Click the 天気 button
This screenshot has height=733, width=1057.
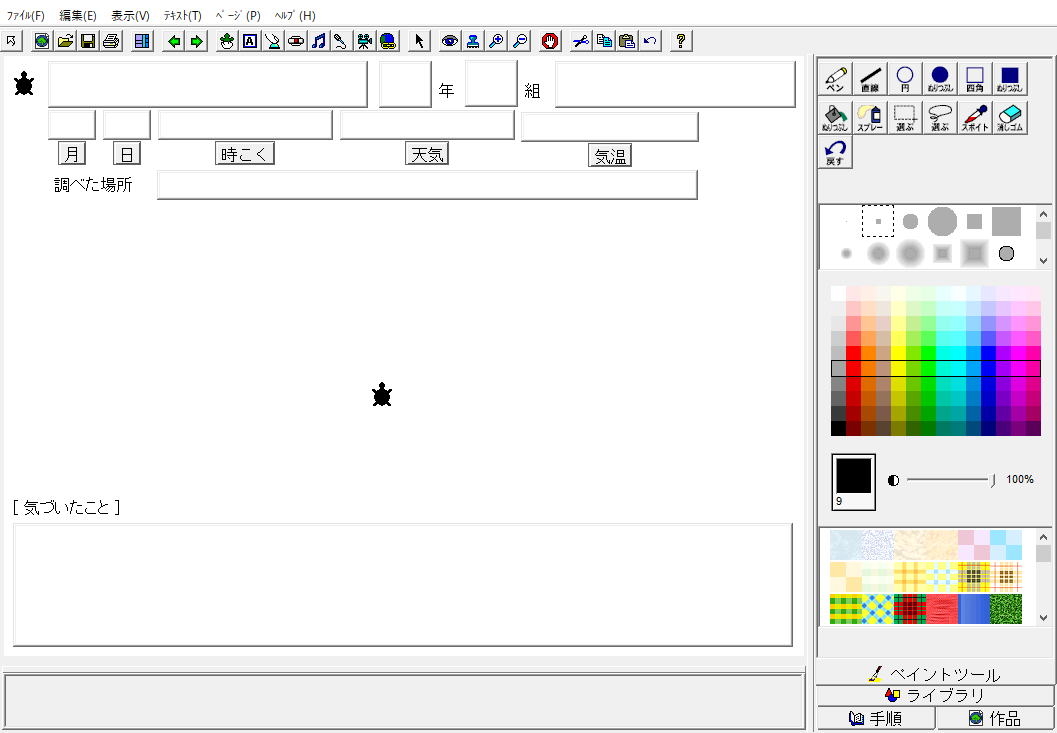tap(427, 154)
